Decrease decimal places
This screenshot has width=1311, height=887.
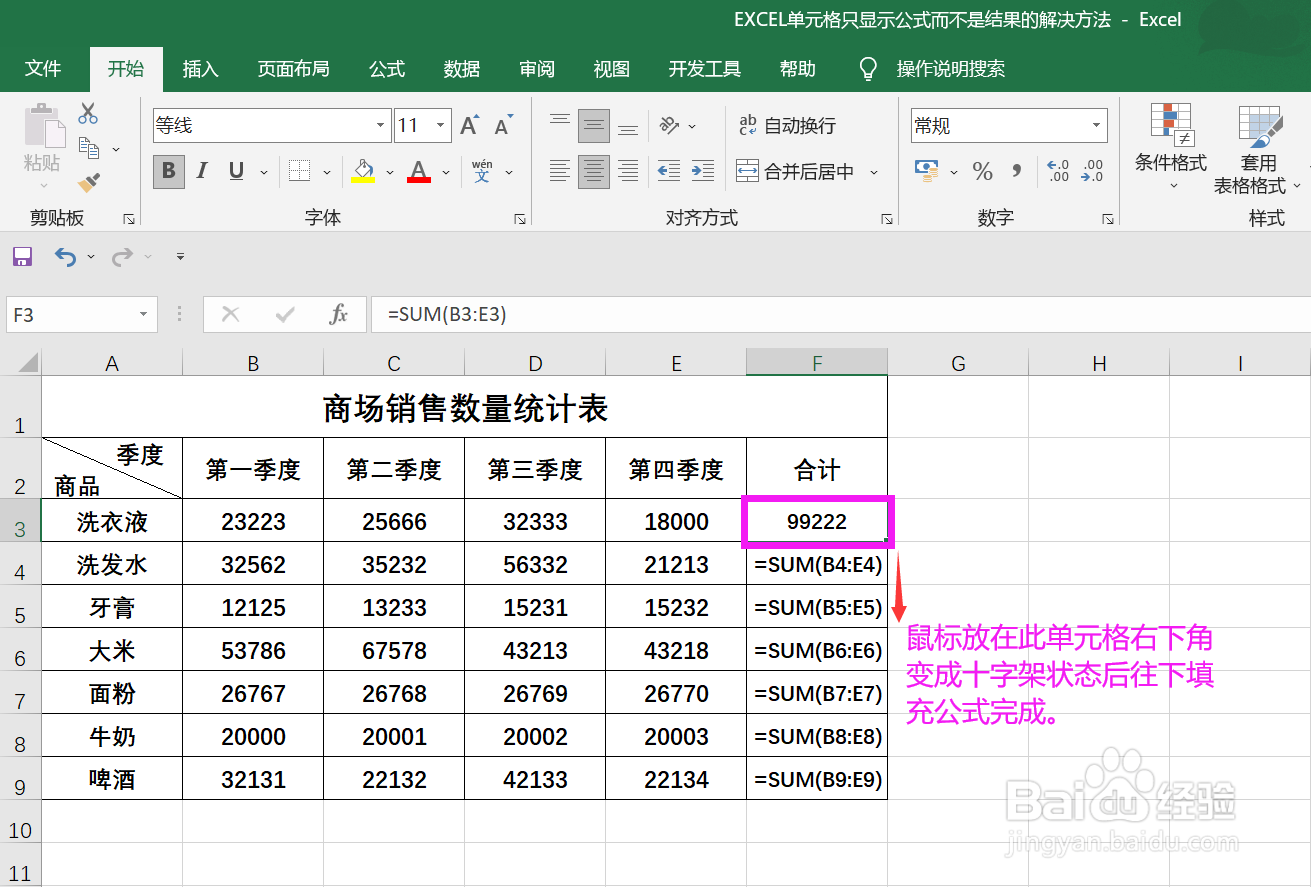1092,171
